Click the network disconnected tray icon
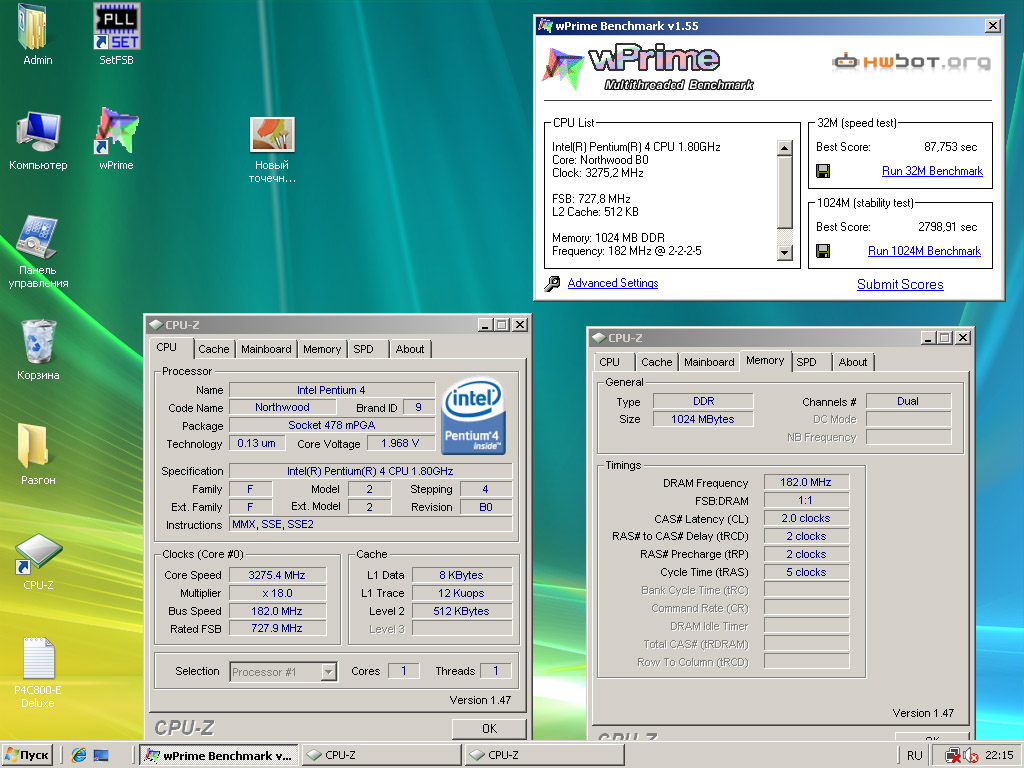The image size is (1024, 768). (x=953, y=756)
